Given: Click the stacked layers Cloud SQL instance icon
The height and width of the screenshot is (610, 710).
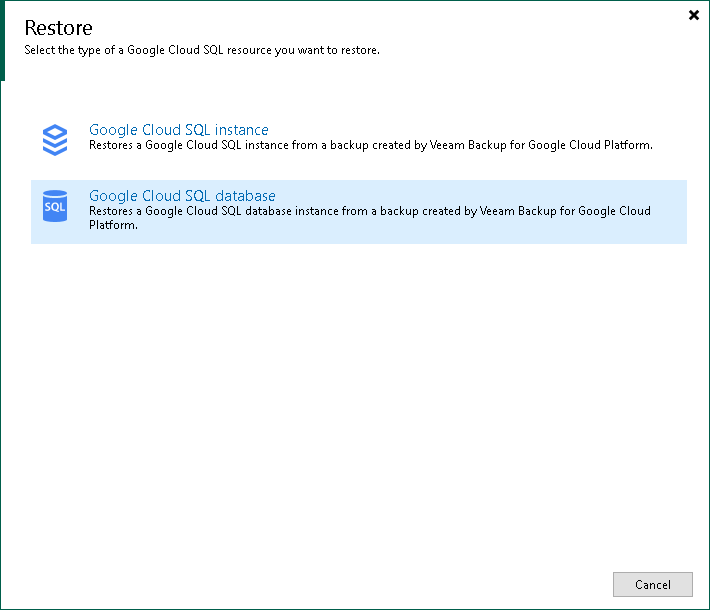Looking at the screenshot, I should (x=55, y=140).
